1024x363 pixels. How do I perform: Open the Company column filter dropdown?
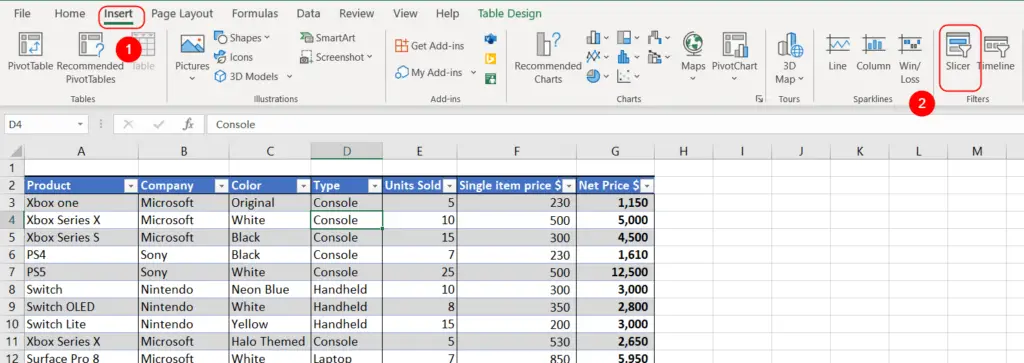(221, 186)
